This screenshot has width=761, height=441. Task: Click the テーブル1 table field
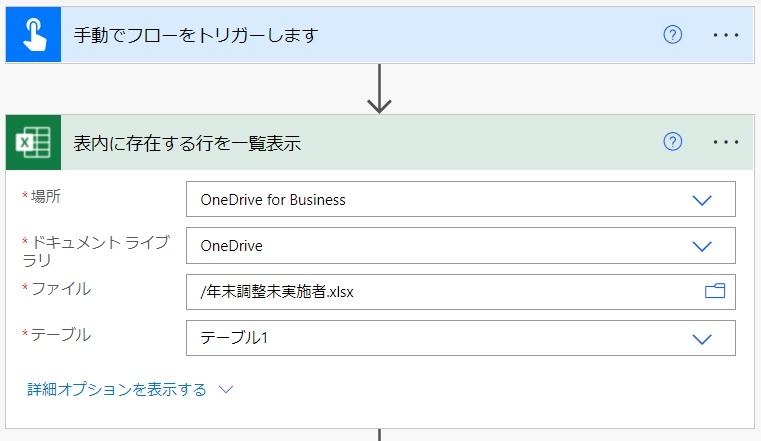(x=461, y=338)
